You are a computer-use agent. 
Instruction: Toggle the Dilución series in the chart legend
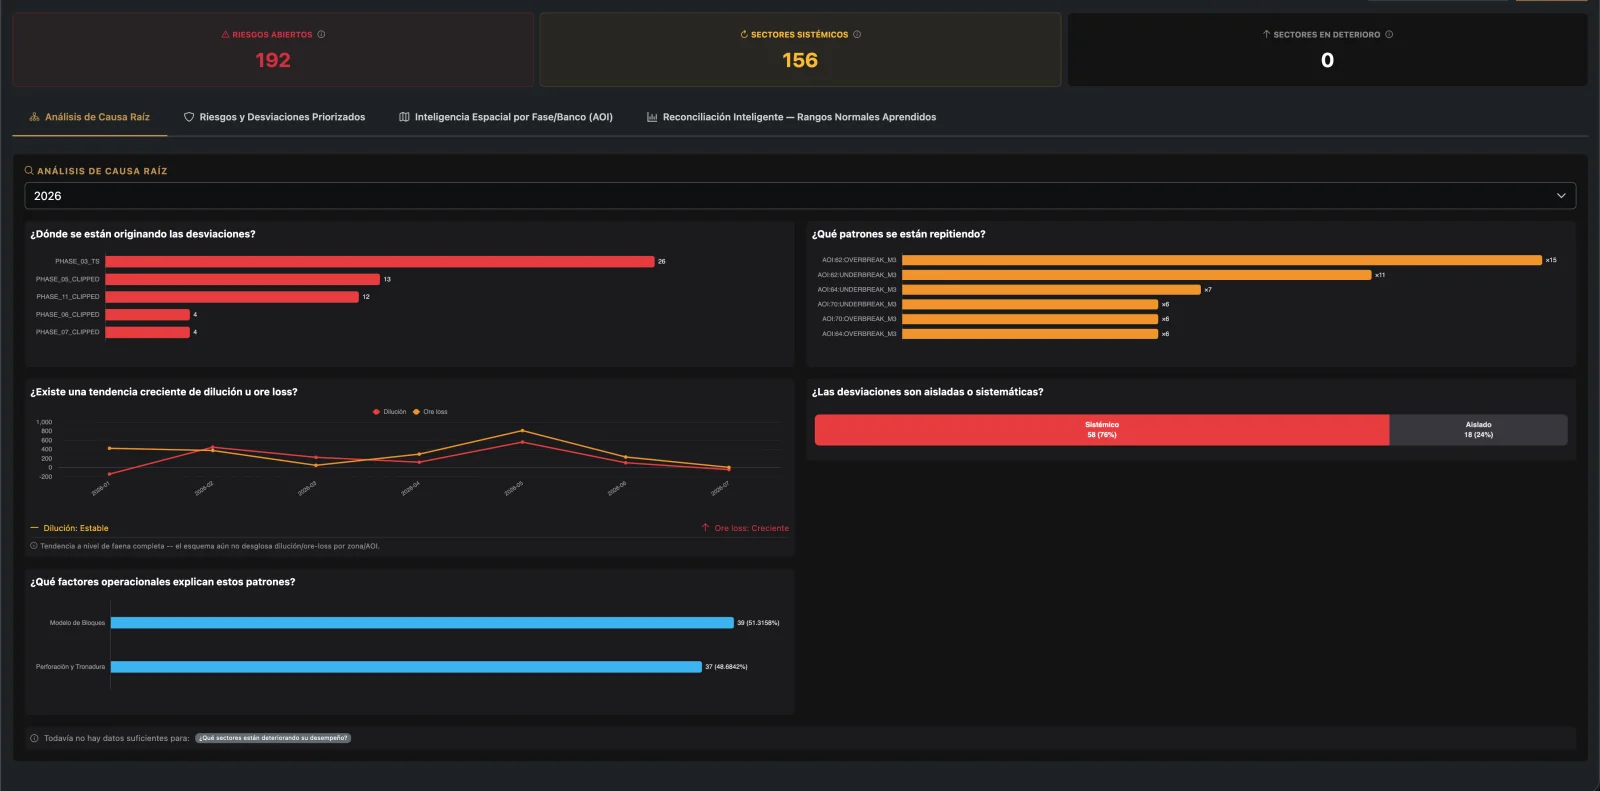click(390, 412)
